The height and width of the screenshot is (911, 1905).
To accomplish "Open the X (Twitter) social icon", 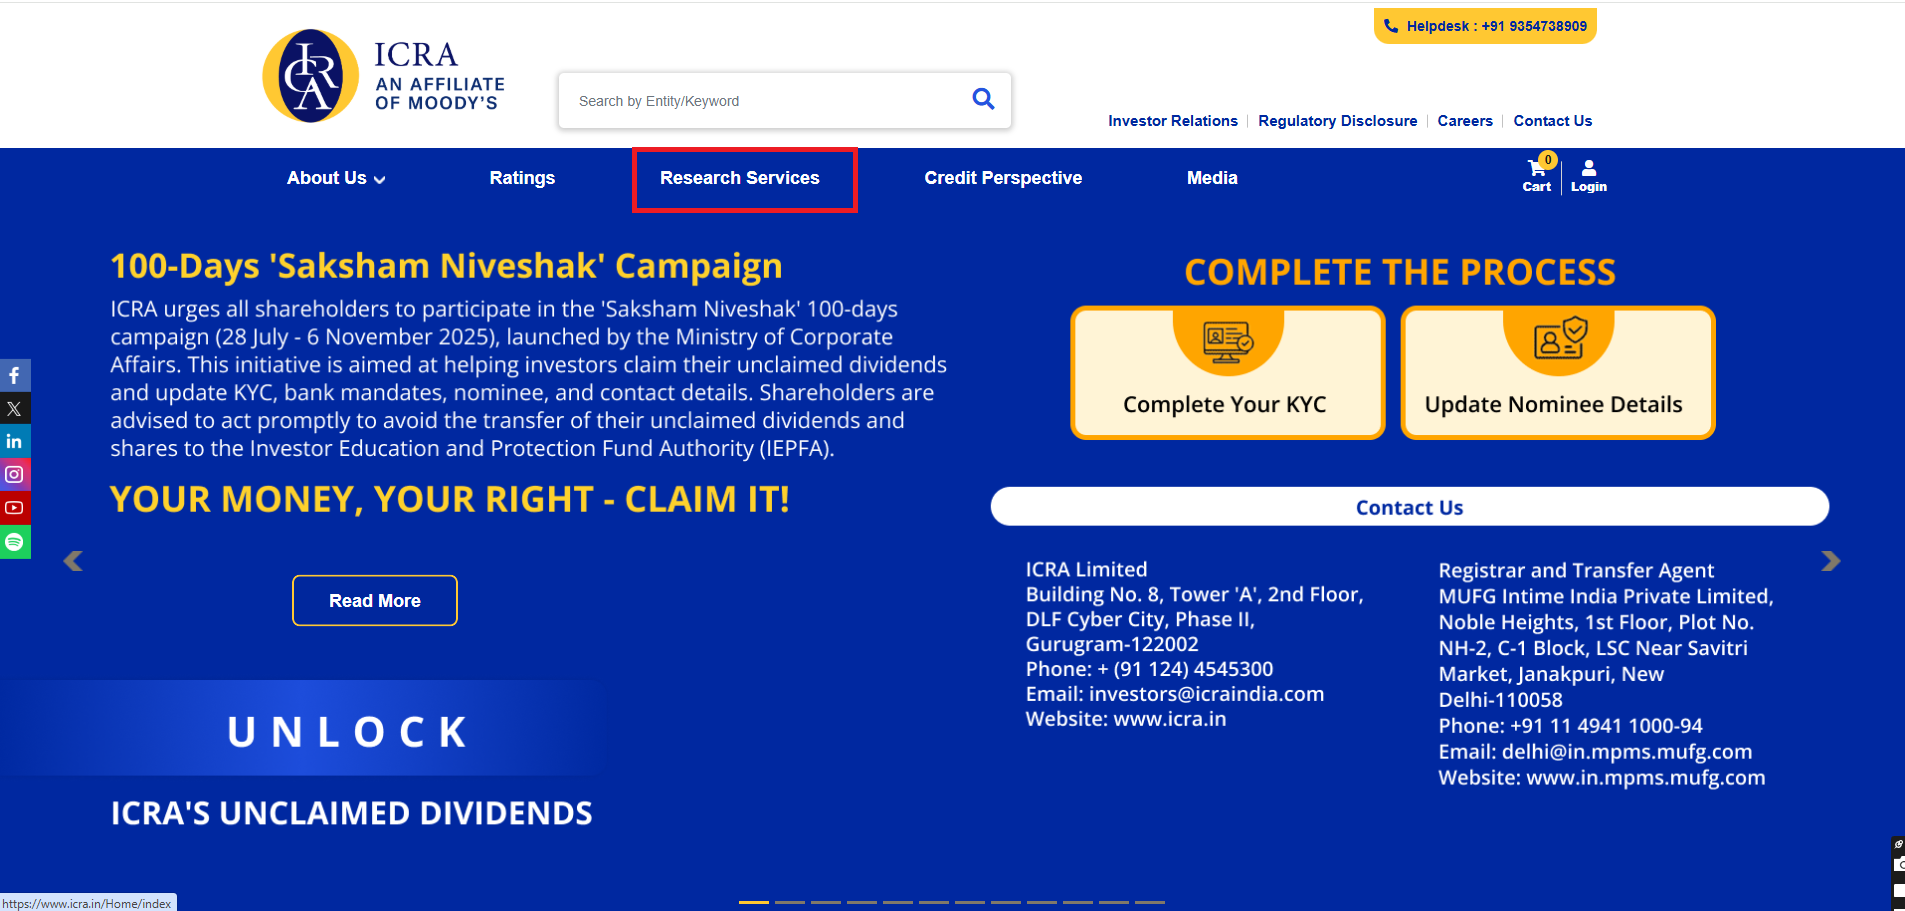I will (x=14, y=409).
